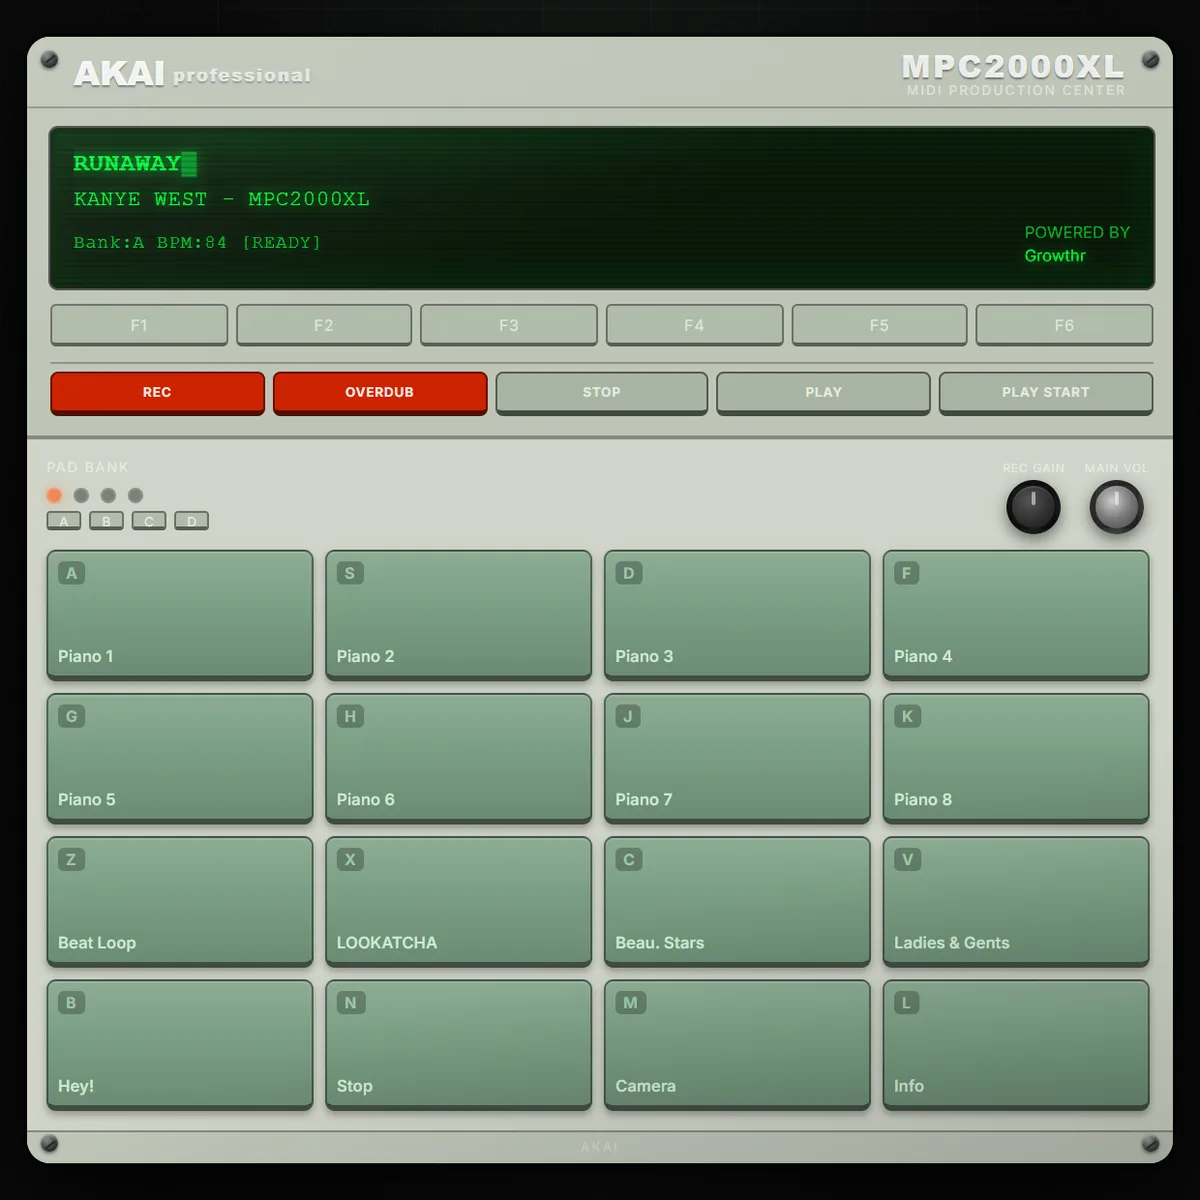Select function key F4

694,325
